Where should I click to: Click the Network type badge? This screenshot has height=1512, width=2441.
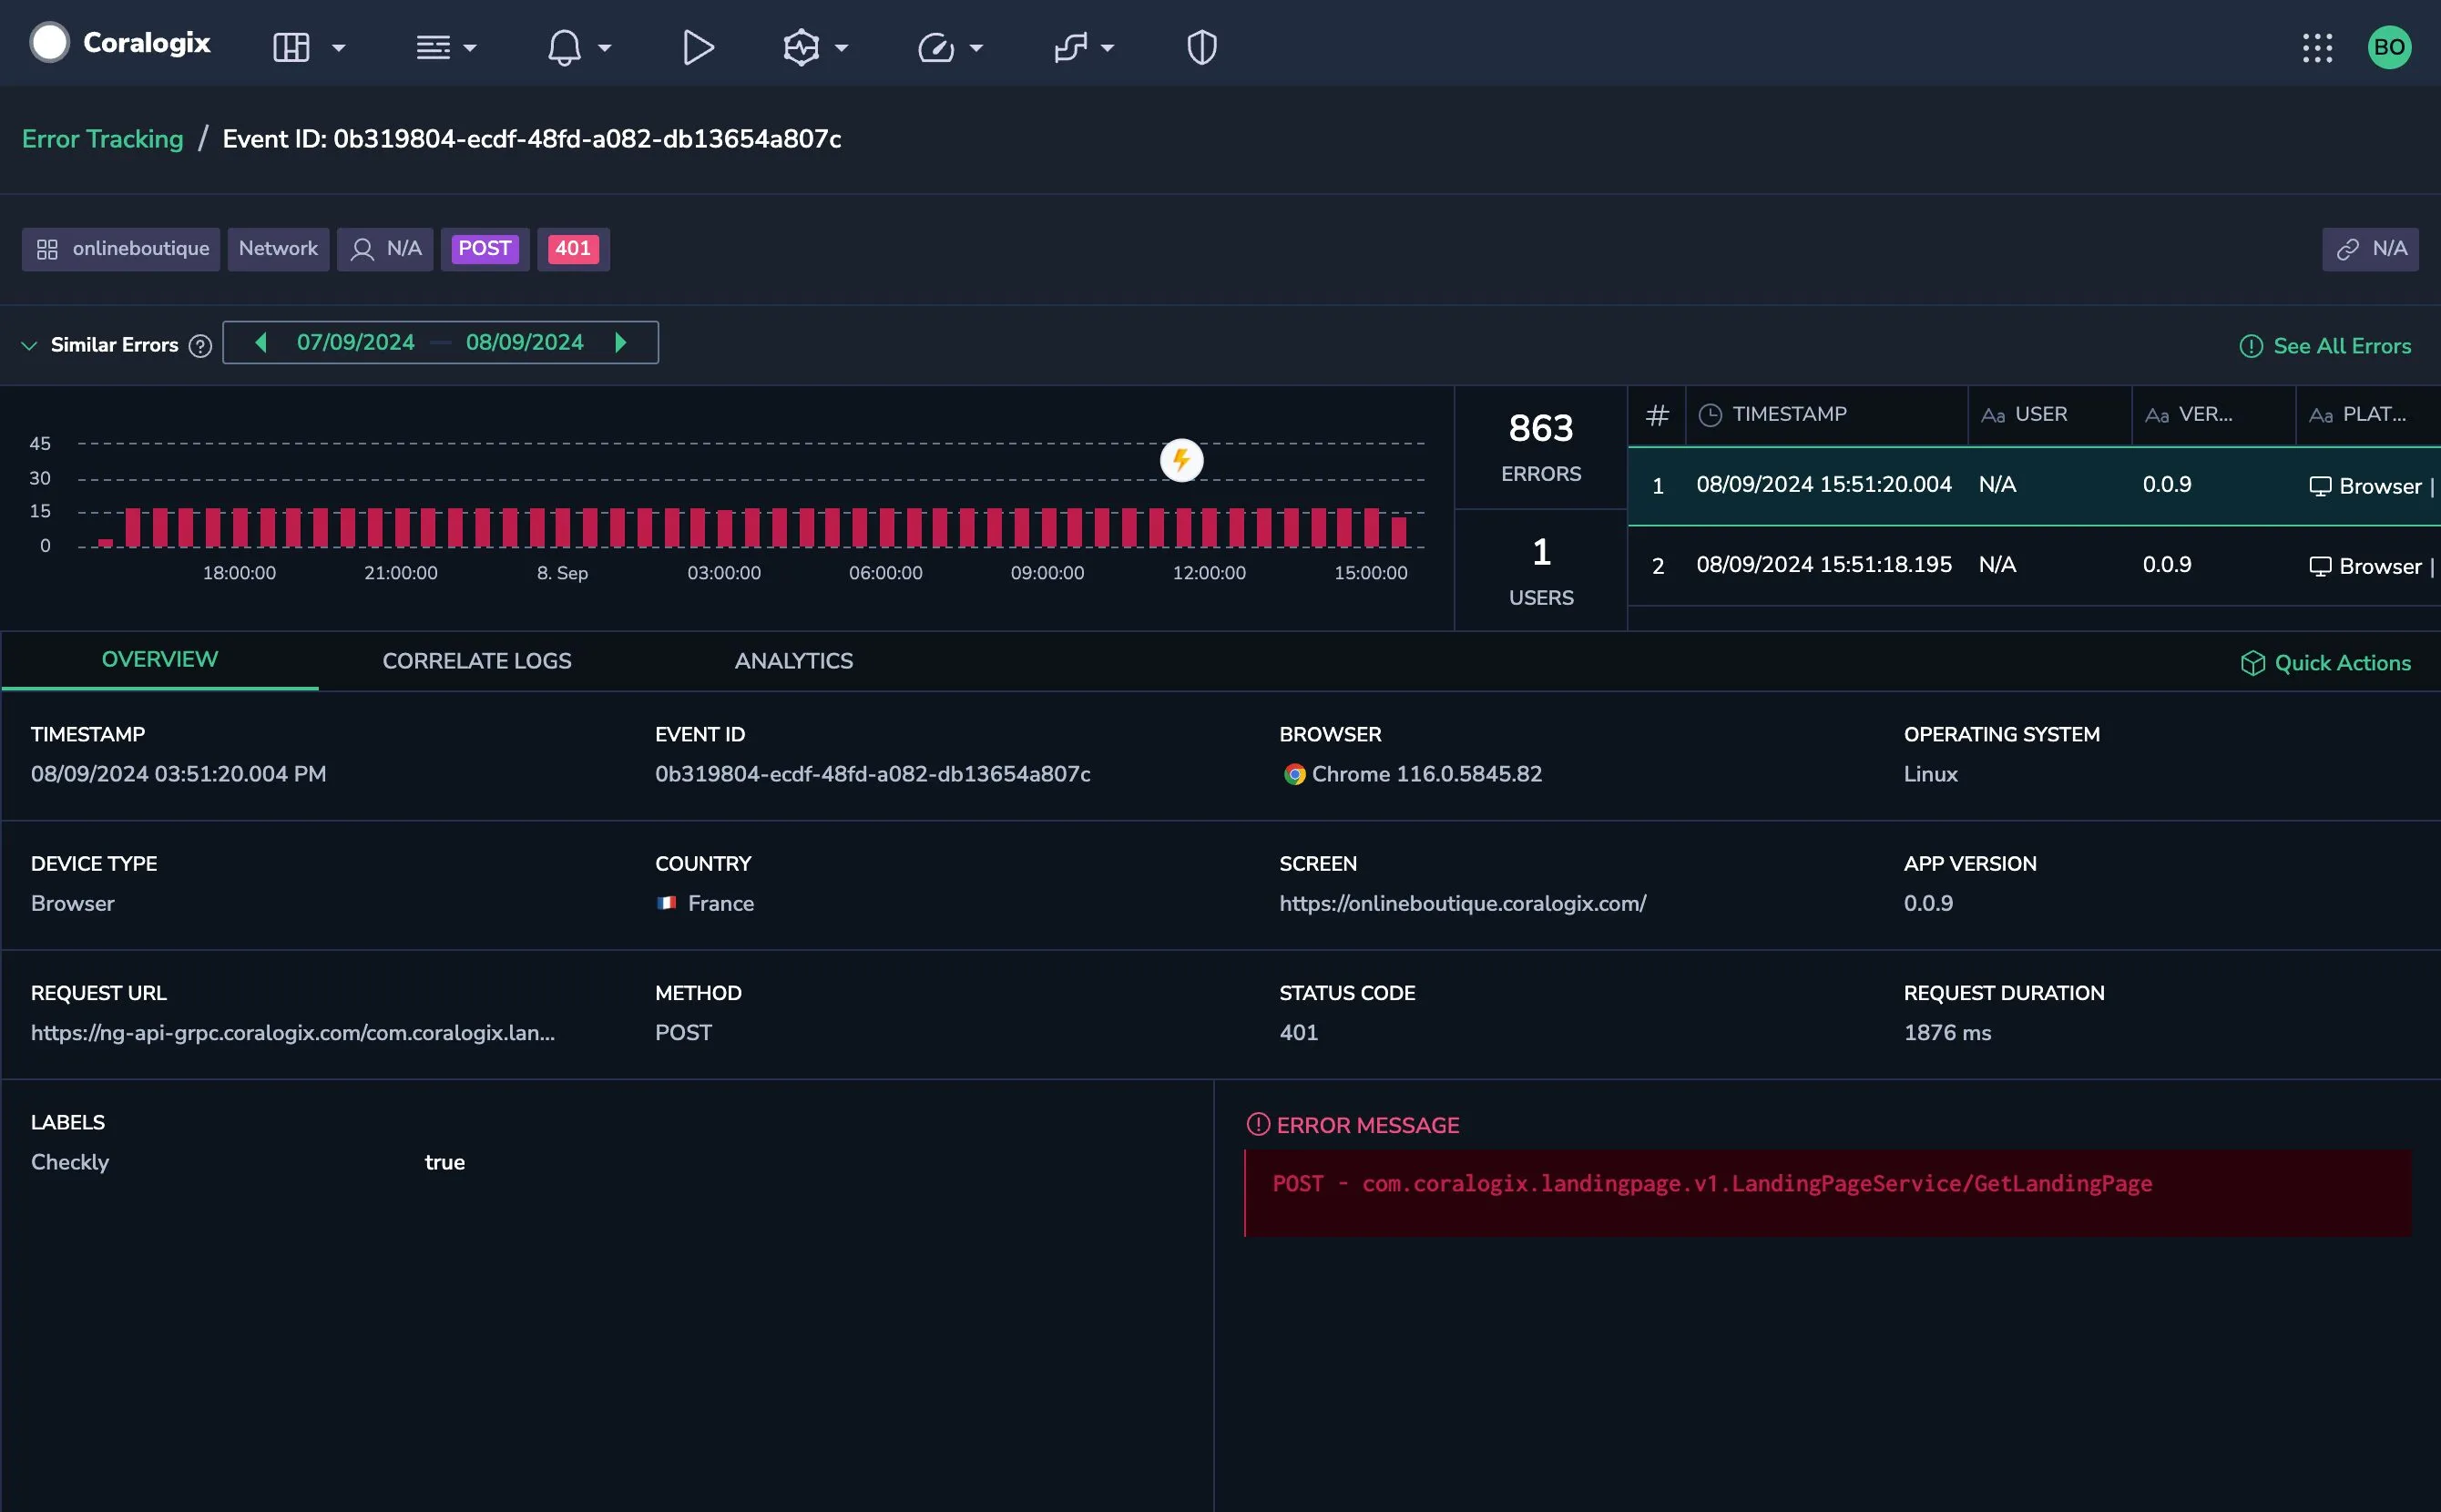click(x=278, y=249)
